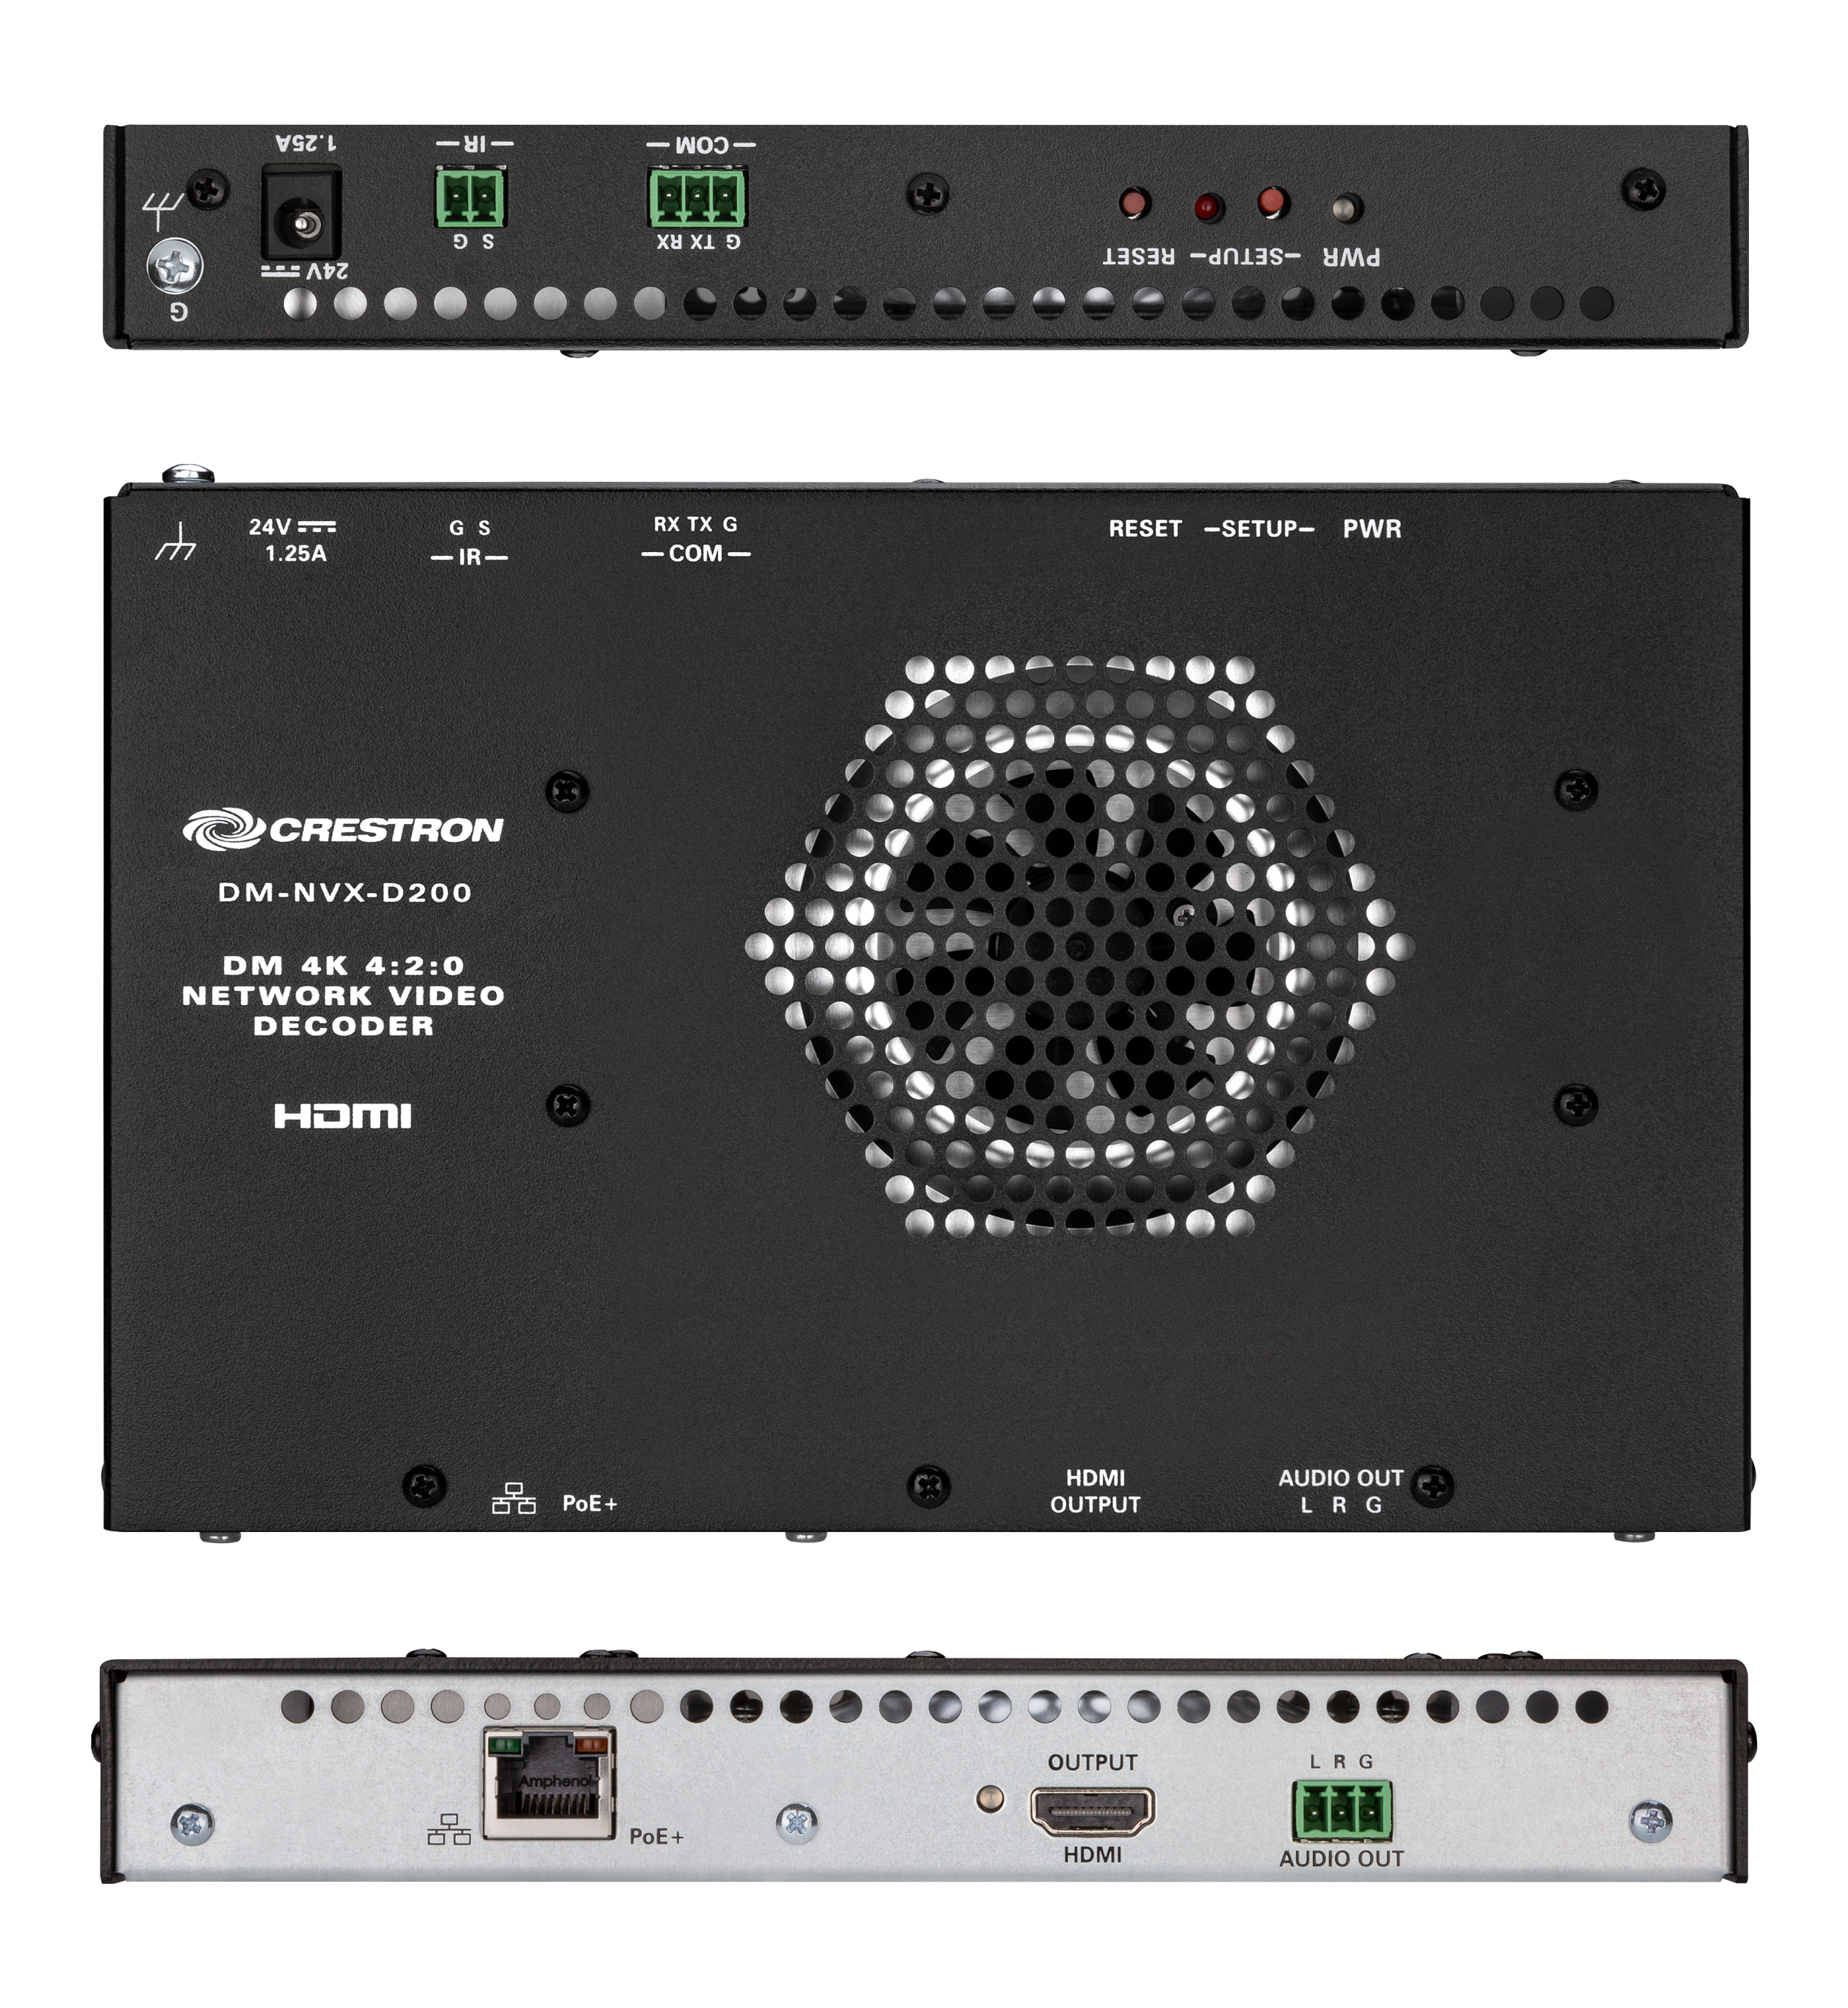Screen dimensions: 1848x2008
Task: Click the ground symbol on top panel
Action: point(177,543)
